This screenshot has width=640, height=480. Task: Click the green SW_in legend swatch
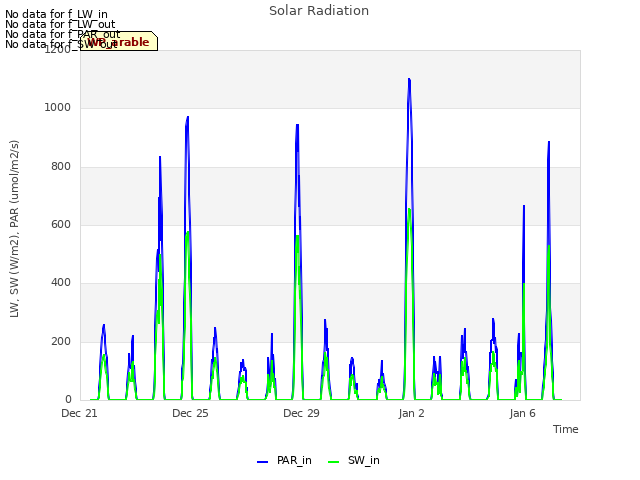click(333, 462)
